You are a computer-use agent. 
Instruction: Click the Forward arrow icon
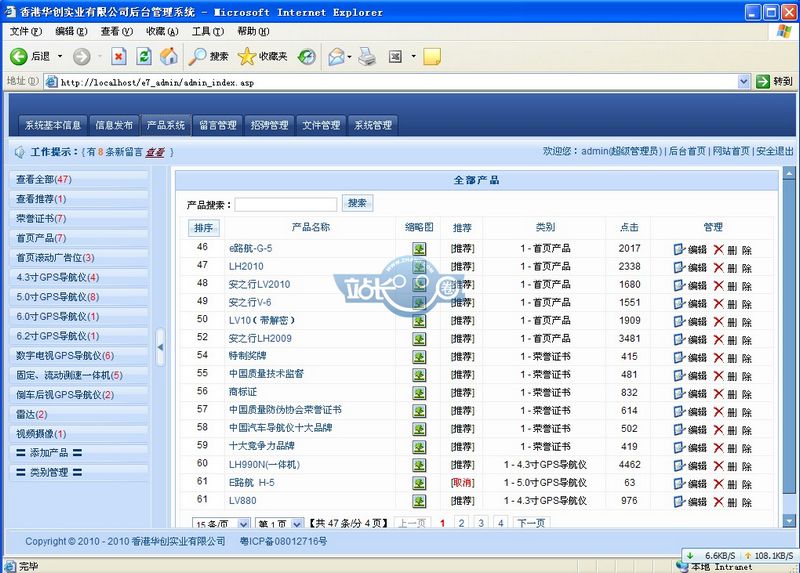[x=82, y=56]
